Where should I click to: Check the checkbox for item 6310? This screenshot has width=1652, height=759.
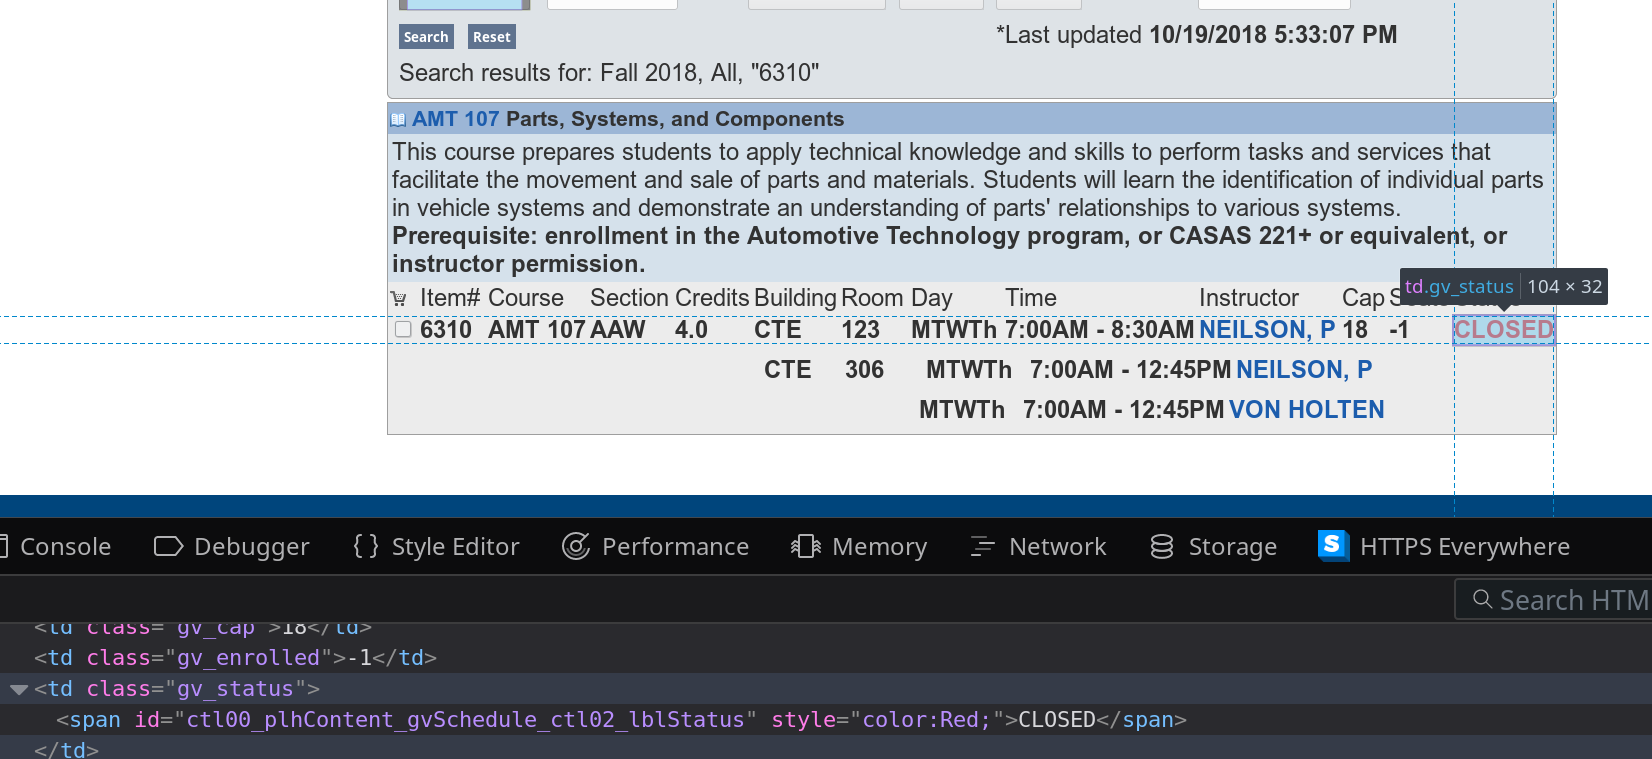[x=403, y=329]
